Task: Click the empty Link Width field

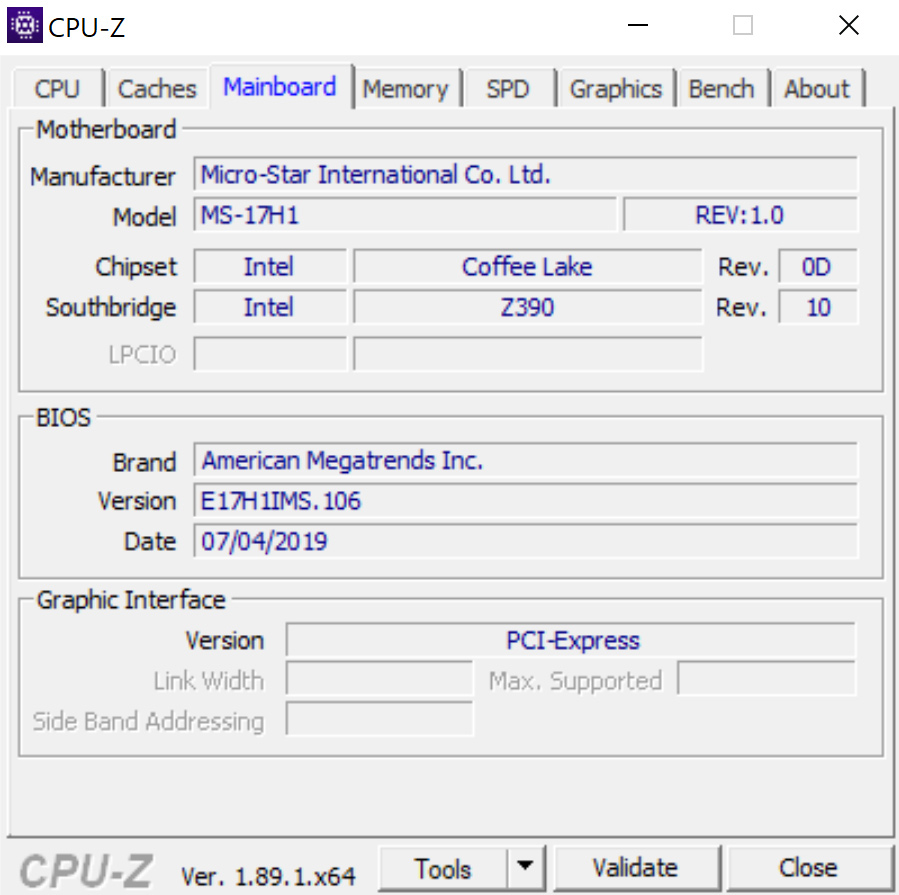Action: [380, 679]
